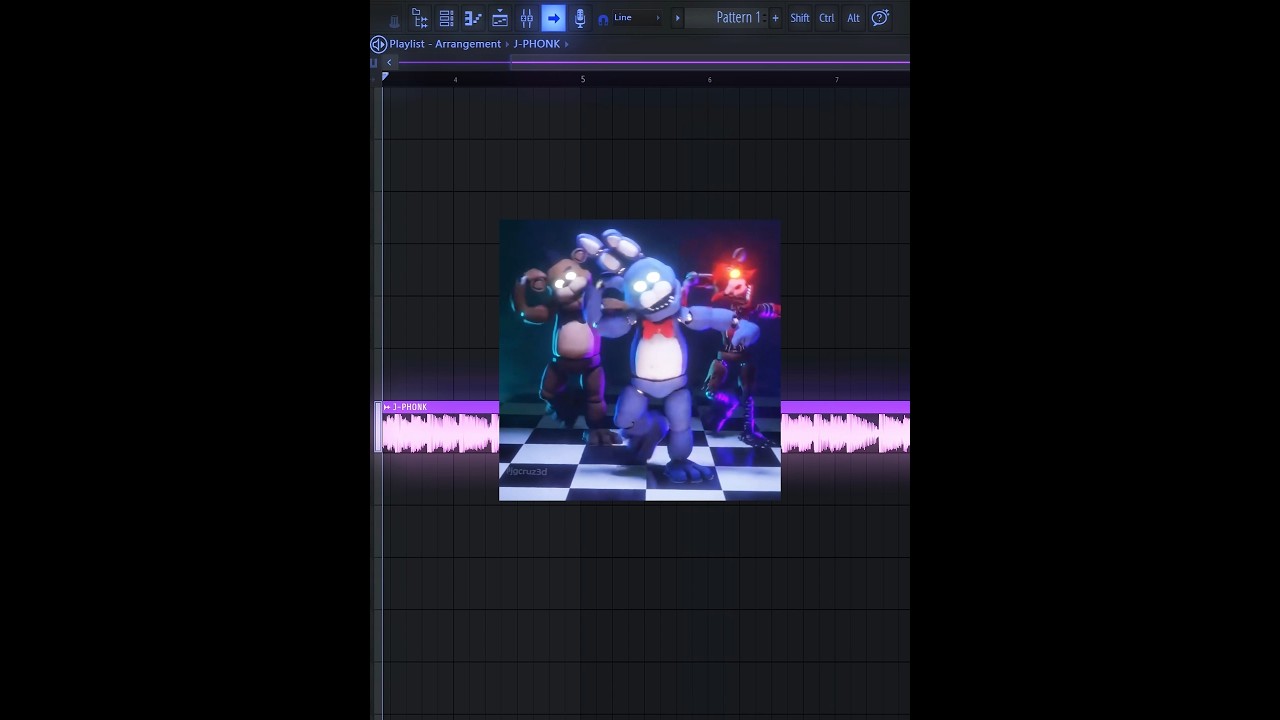Open the mixer icon

tap(527, 18)
